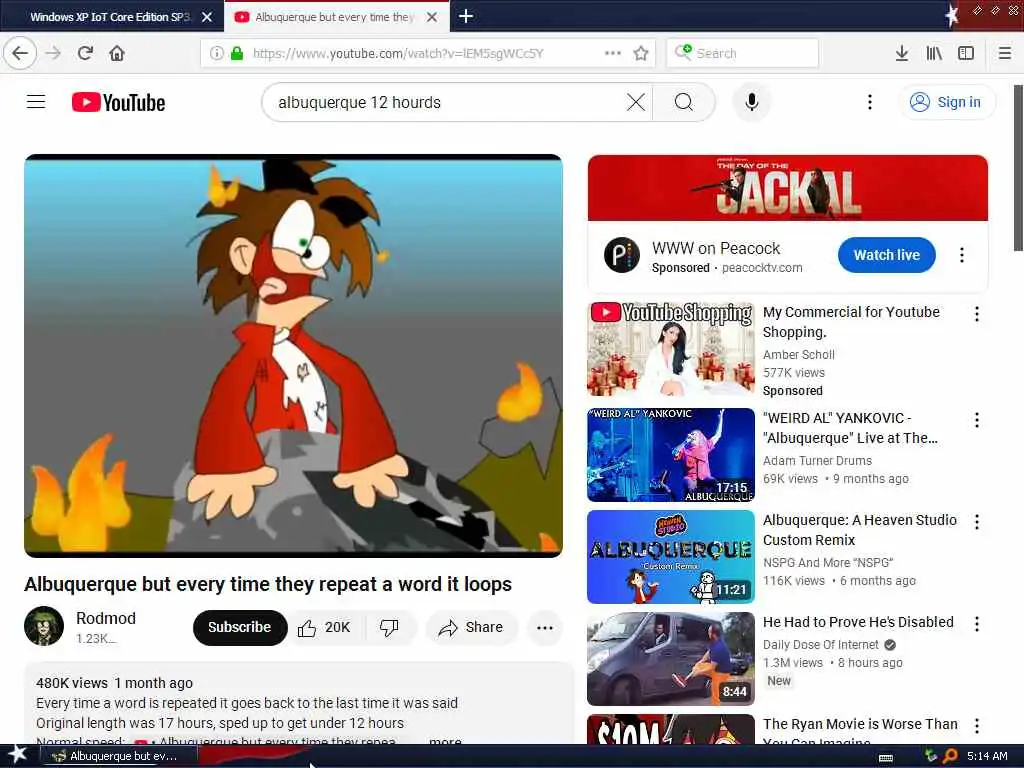Open My Commercial for Youtube Shopping thumbnail
This screenshot has height=768, width=1024.
tap(671, 349)
